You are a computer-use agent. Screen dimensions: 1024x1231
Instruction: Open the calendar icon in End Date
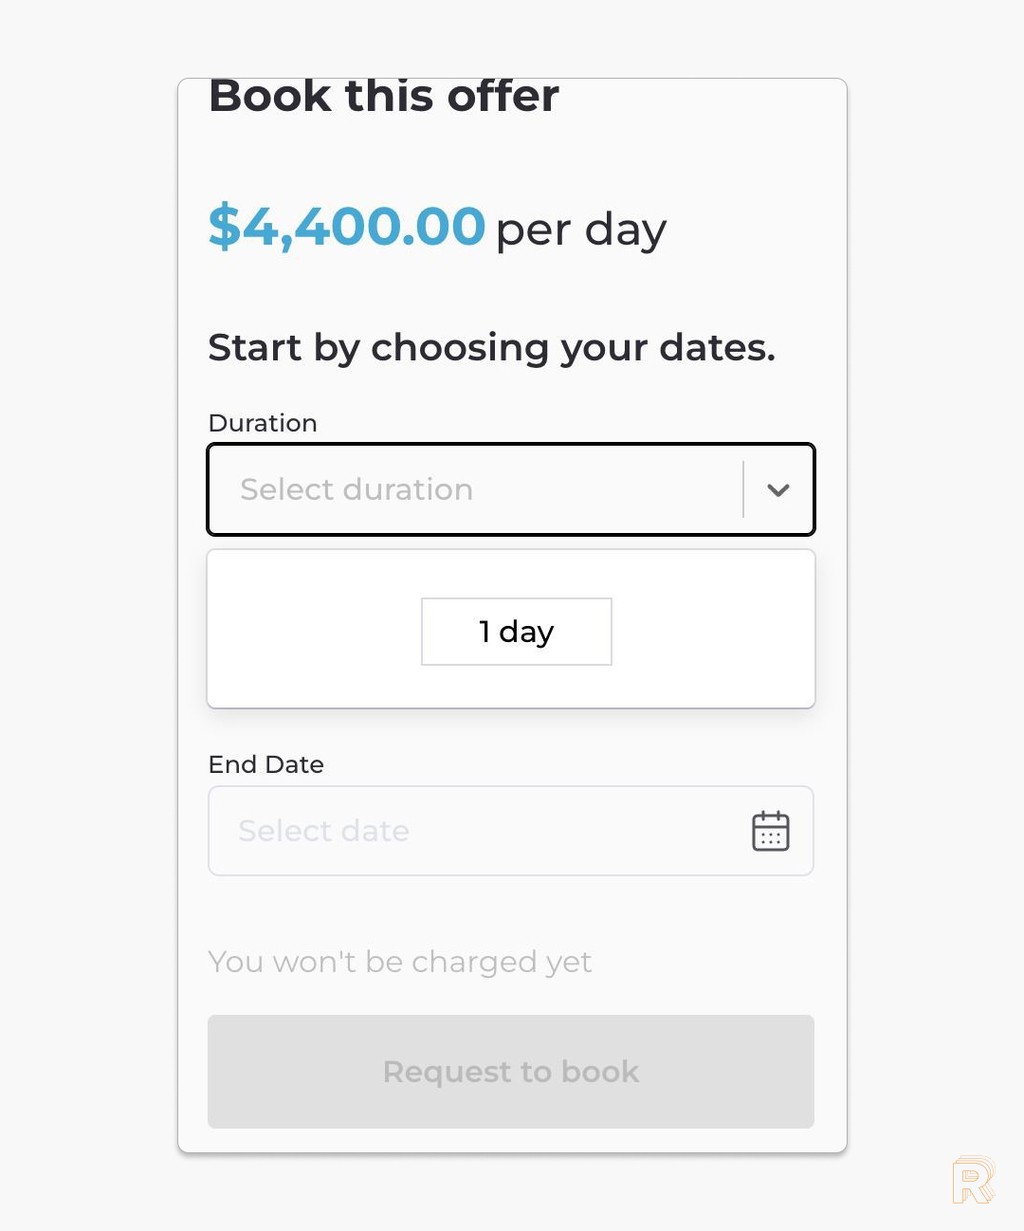point(770,831)
